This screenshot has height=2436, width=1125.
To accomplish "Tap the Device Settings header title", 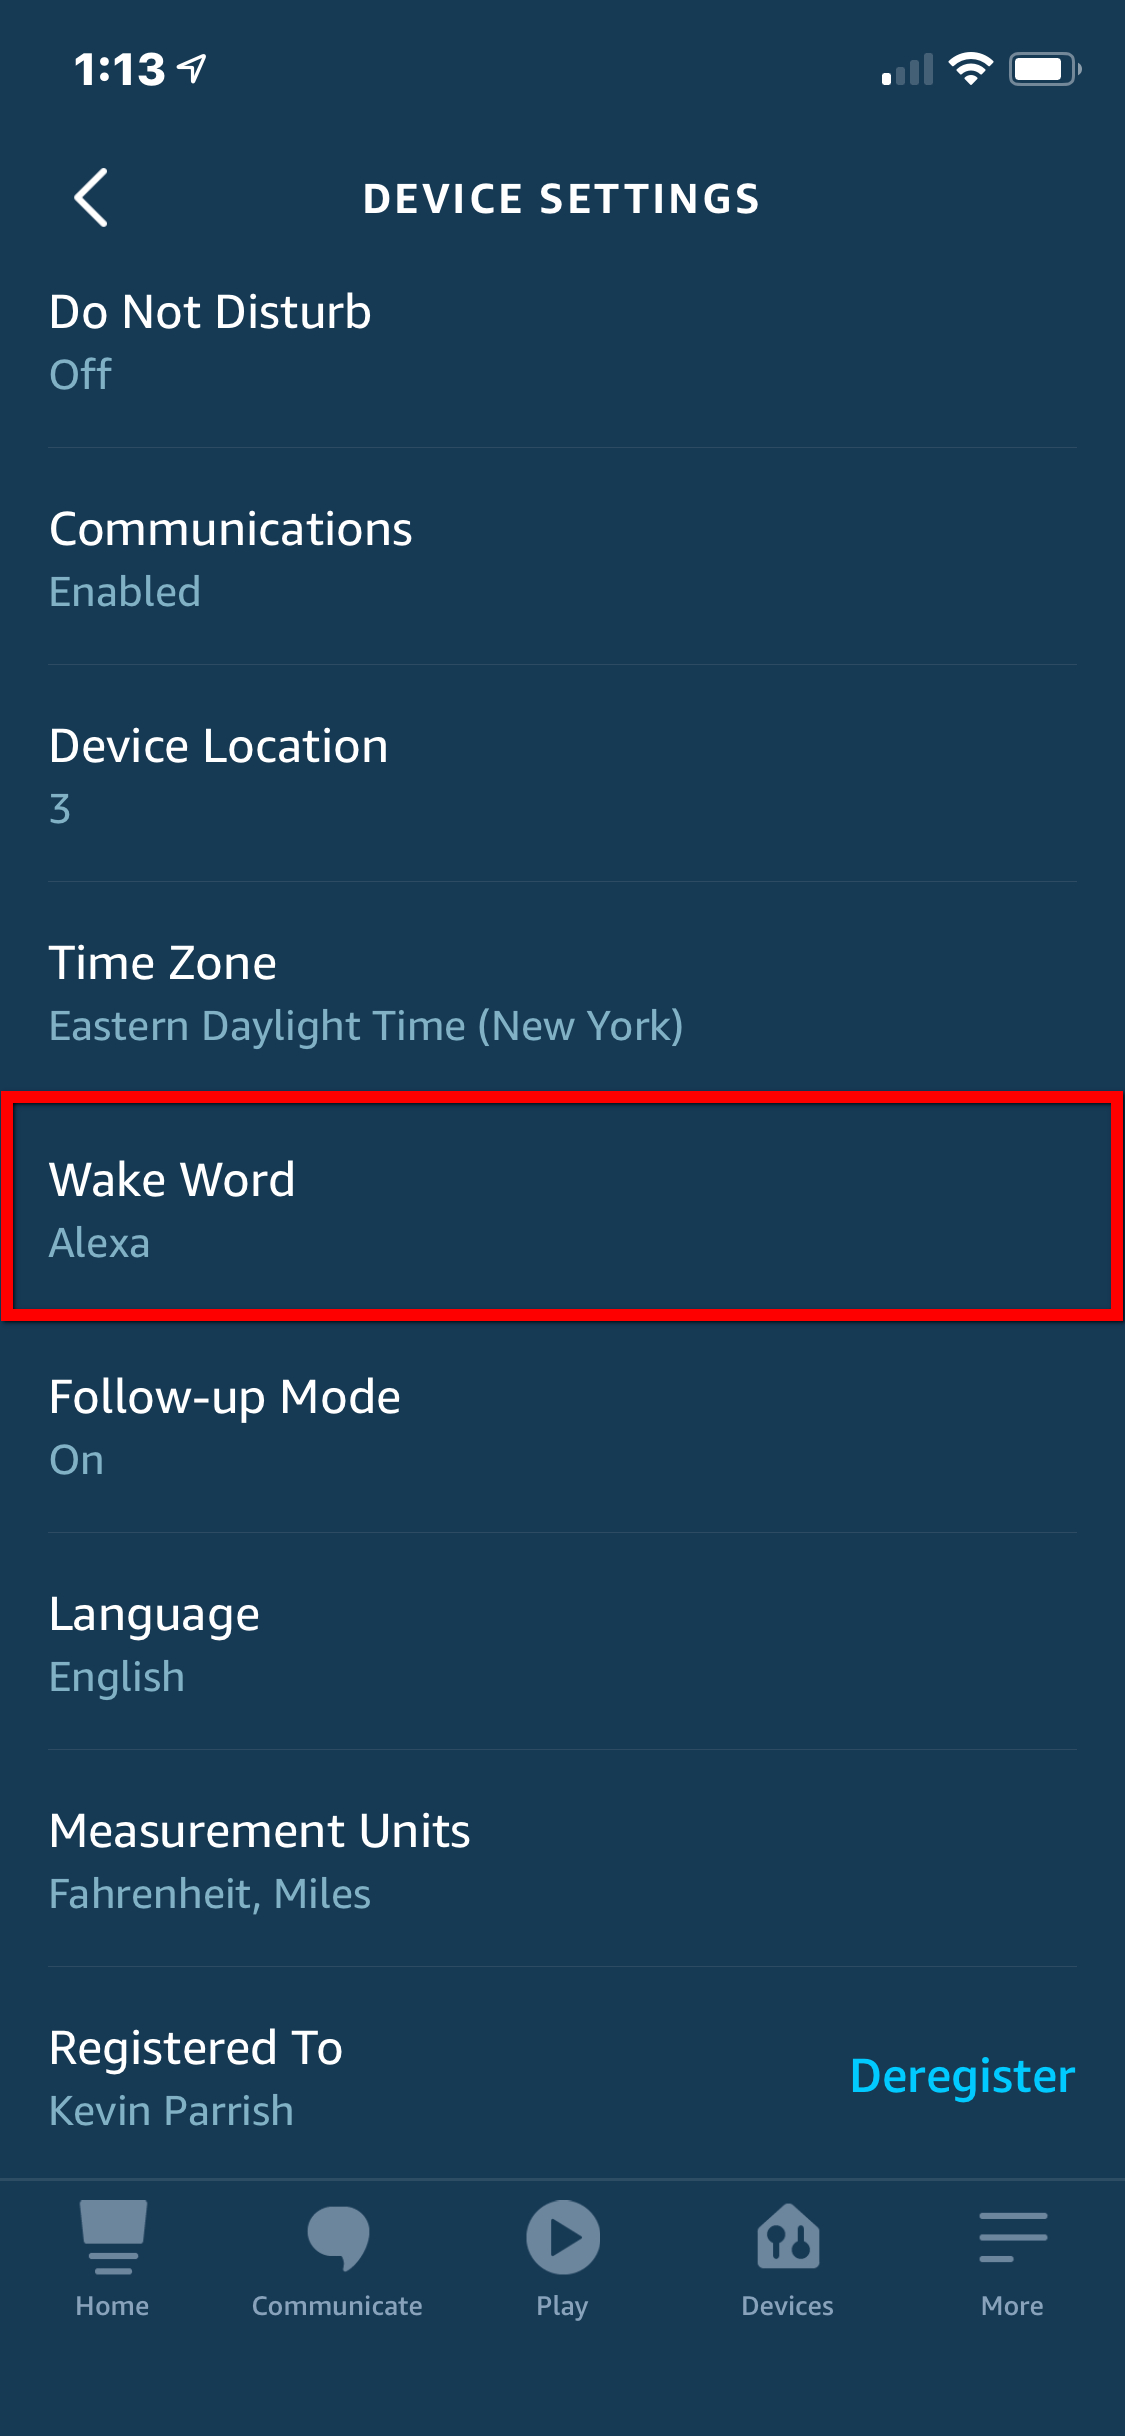I will click(x=562, y=198).
